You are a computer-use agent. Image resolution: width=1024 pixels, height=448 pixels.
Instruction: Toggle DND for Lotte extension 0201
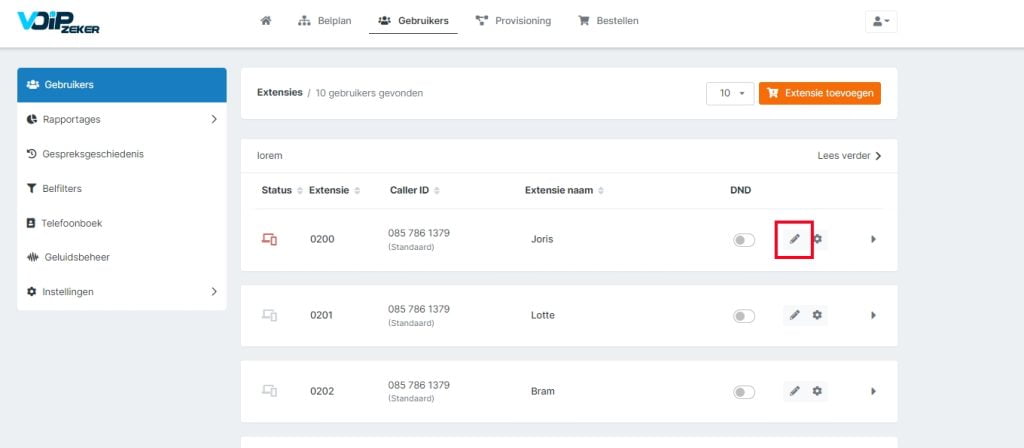pyautogui.click(x=744, y=316)
